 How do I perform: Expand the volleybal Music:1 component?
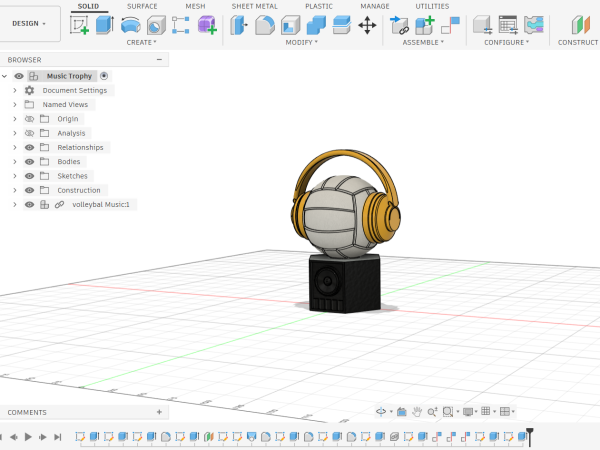[x=15, y=205]
